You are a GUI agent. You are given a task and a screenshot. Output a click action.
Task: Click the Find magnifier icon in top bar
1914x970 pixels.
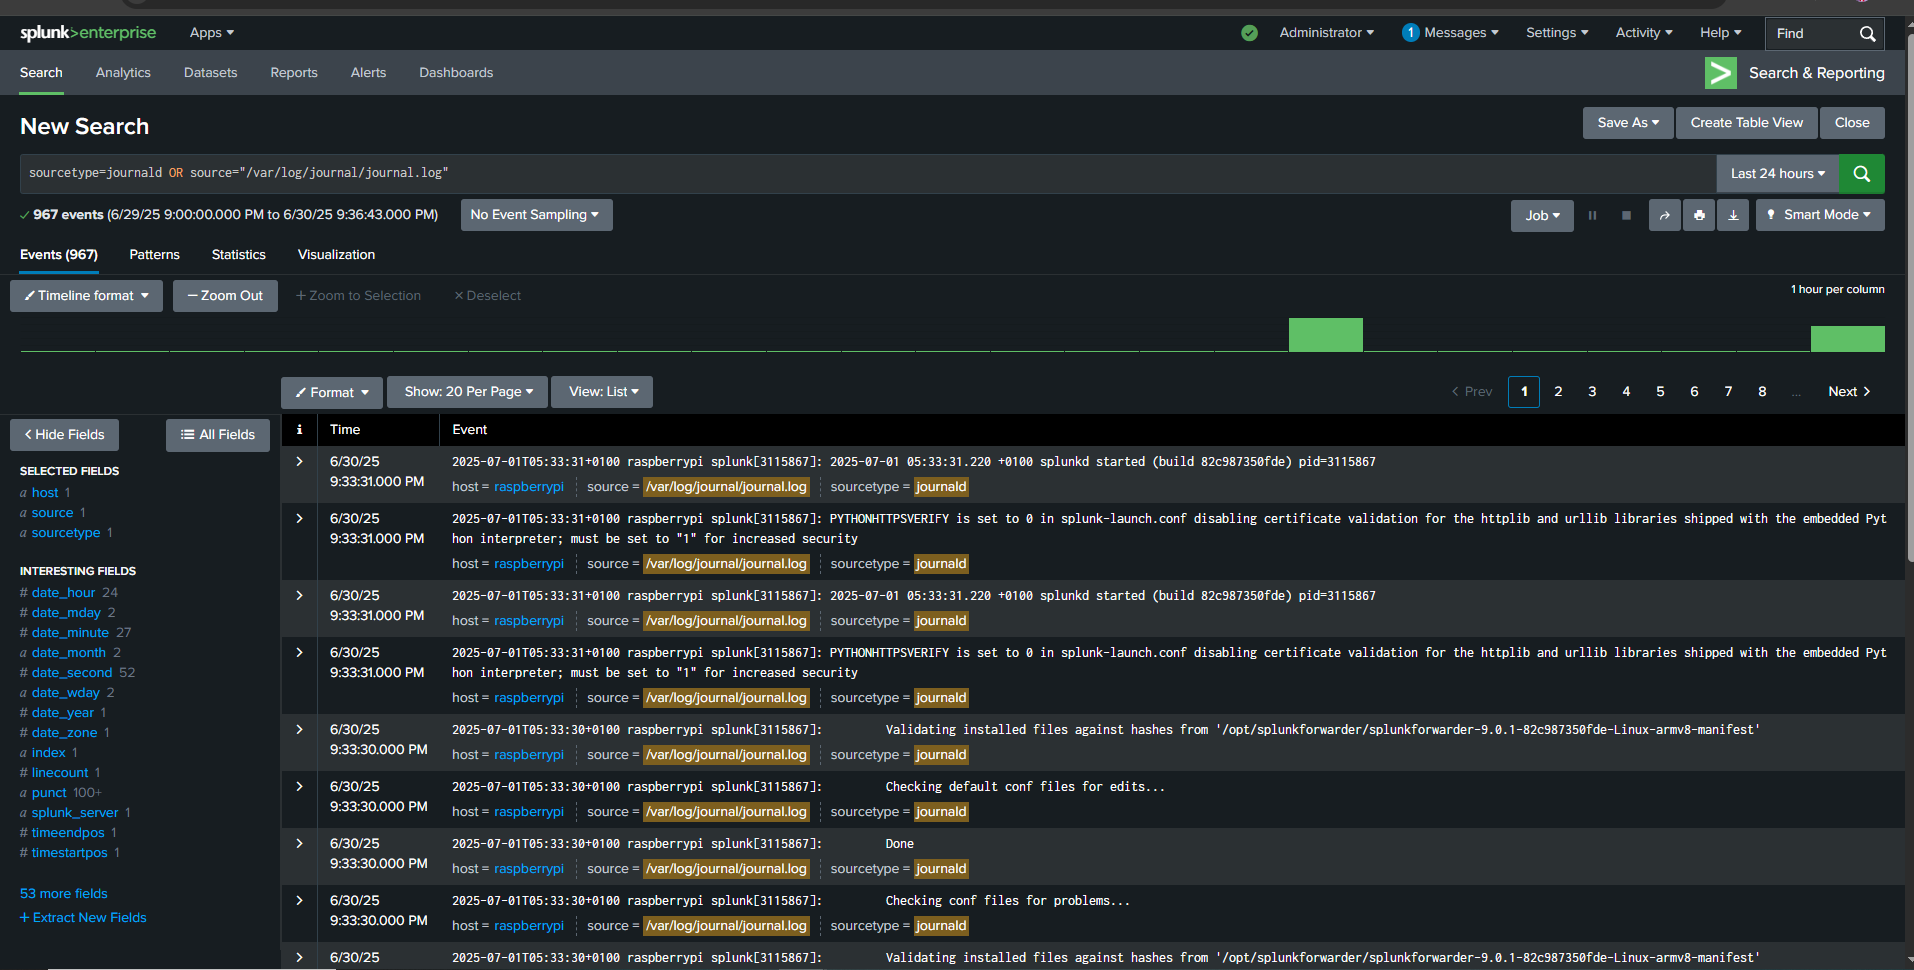point(1867,34)
